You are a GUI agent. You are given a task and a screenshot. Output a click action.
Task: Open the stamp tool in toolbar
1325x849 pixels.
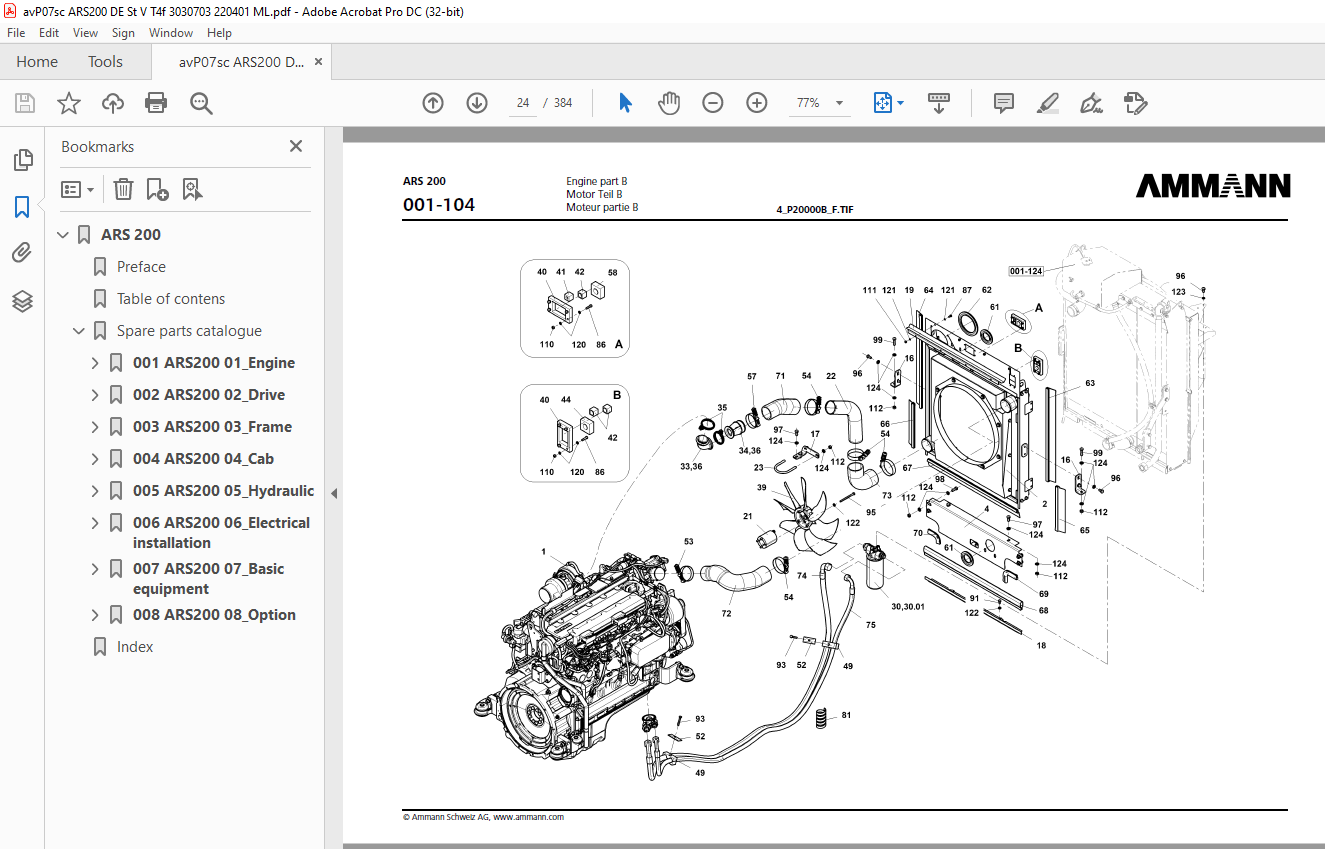point(1135,103)
